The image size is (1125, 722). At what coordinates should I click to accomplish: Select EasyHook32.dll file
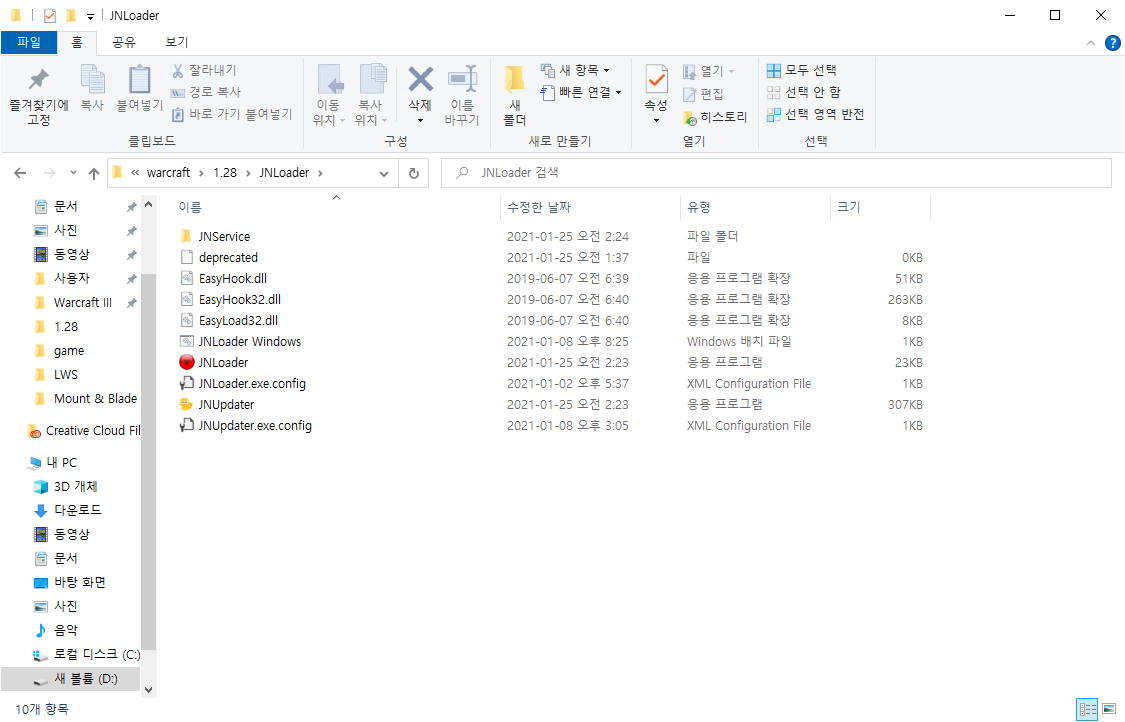tap(240, 300)
